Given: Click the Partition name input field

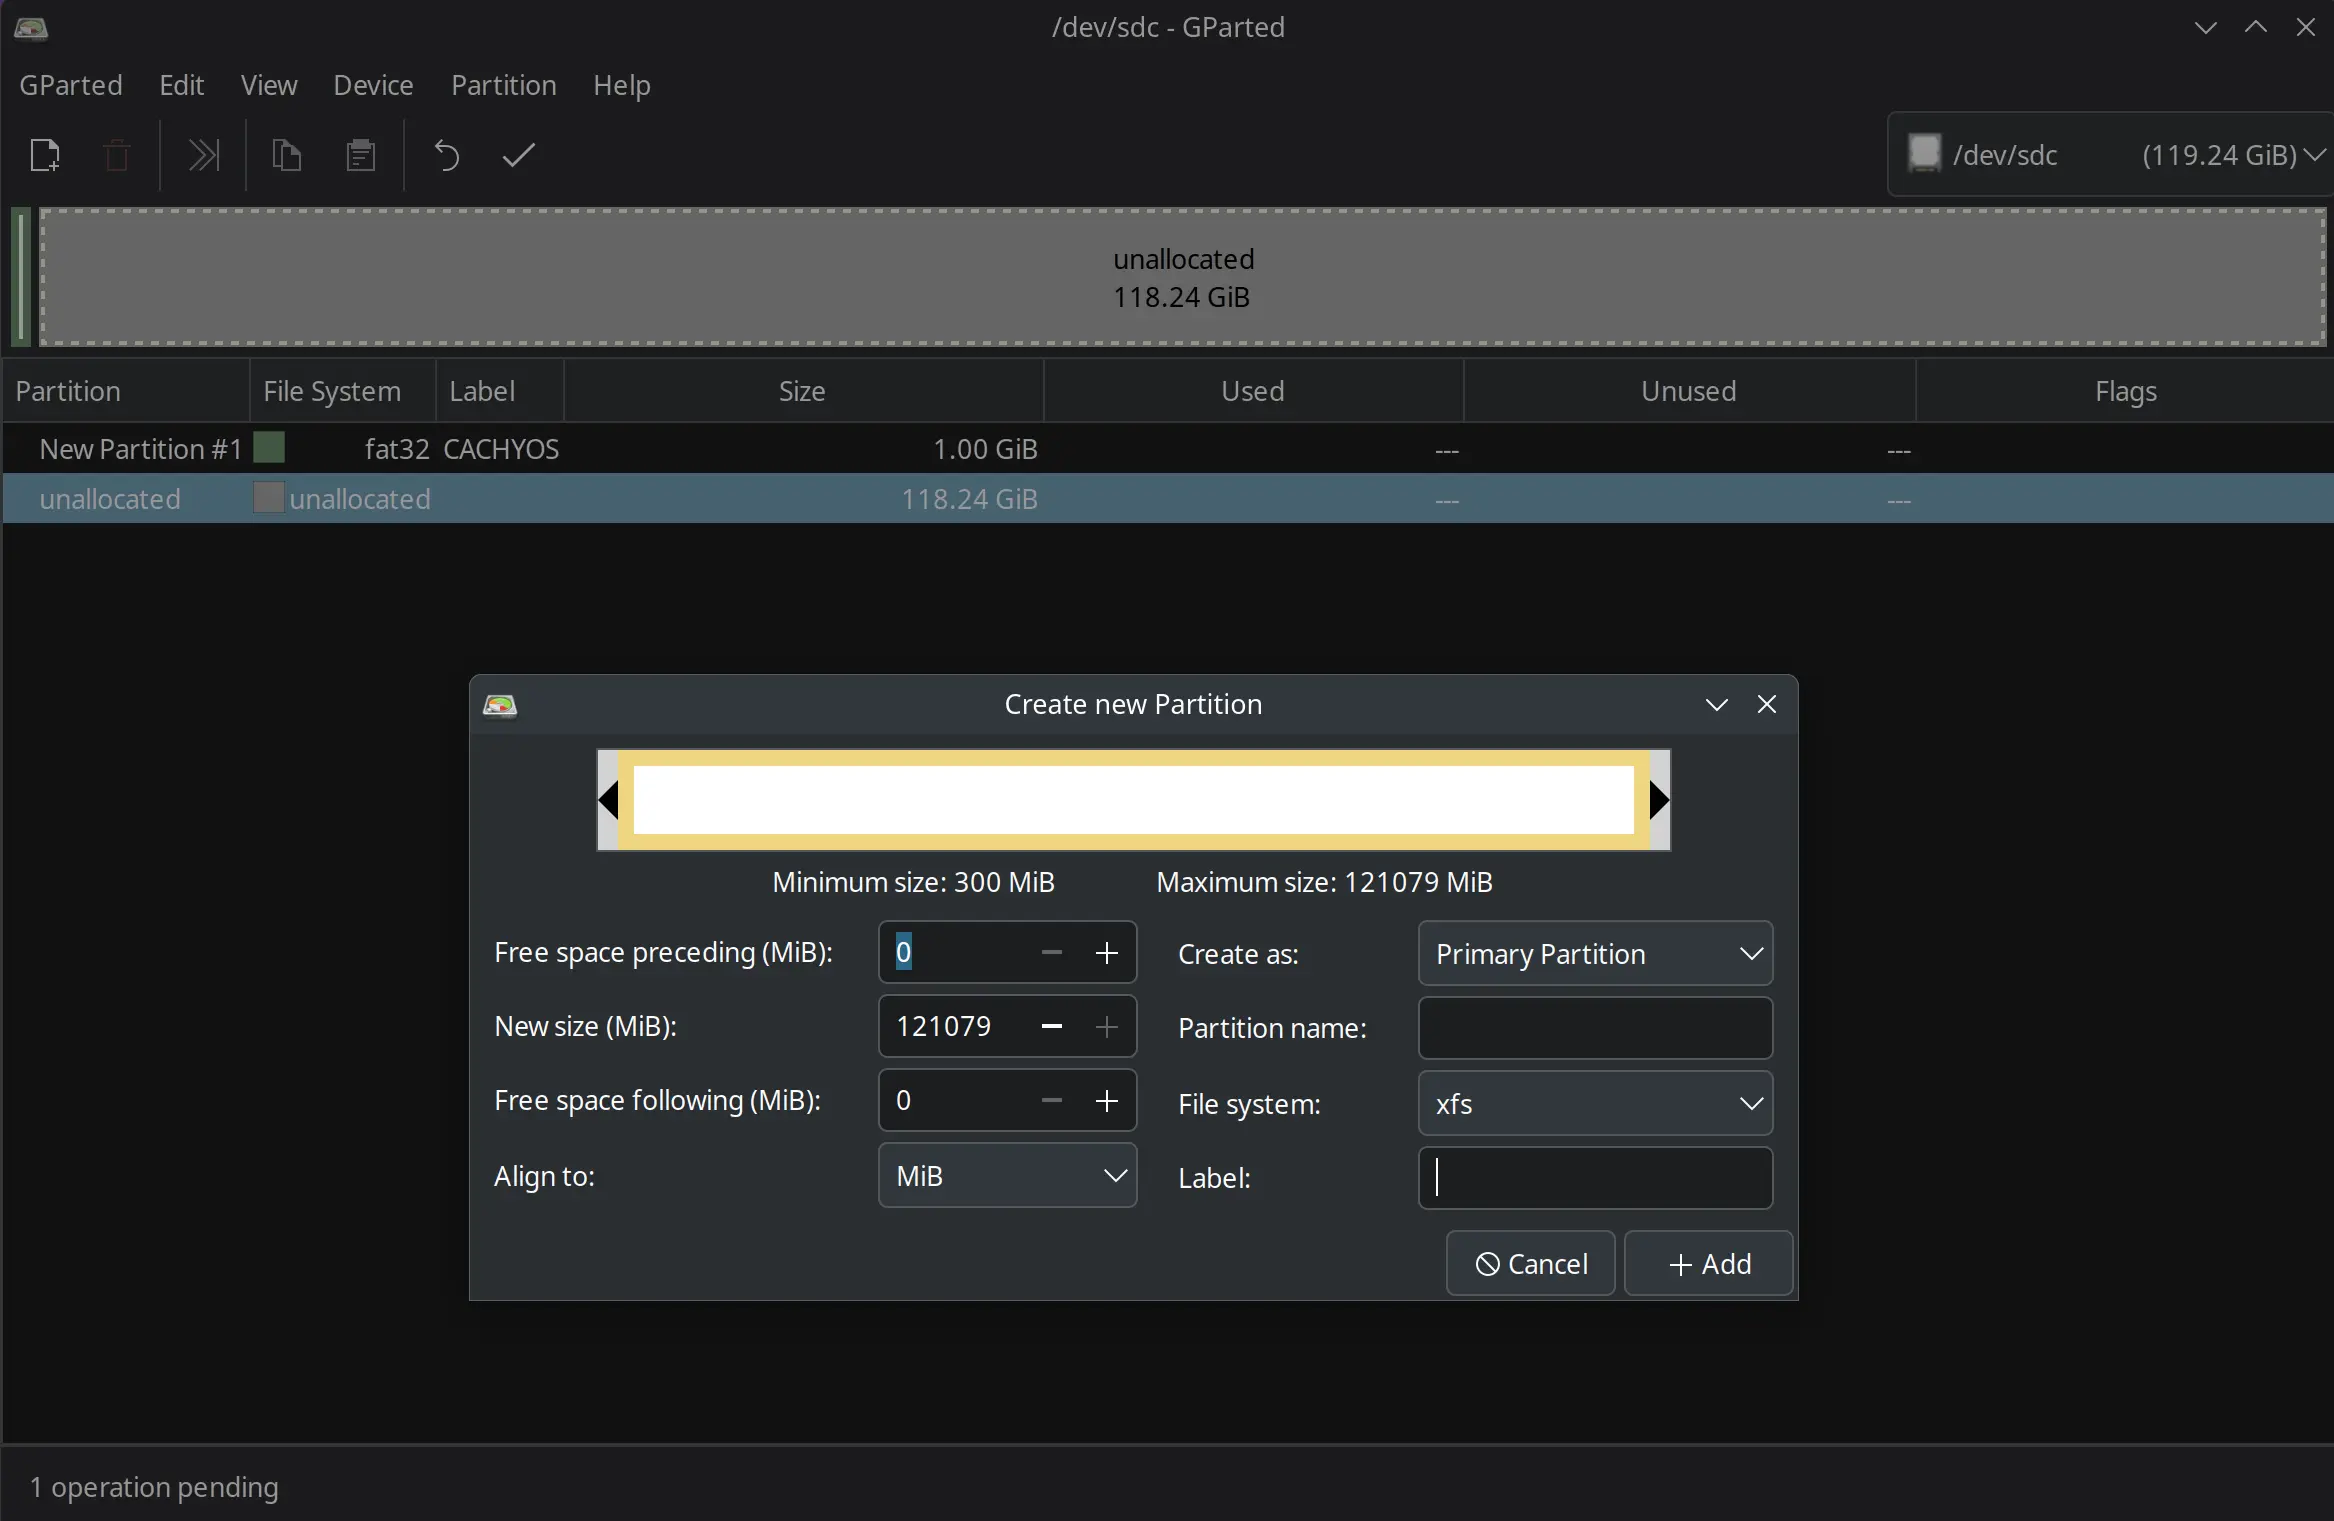Looking at the screenshot, I should pos(1595,1028).
